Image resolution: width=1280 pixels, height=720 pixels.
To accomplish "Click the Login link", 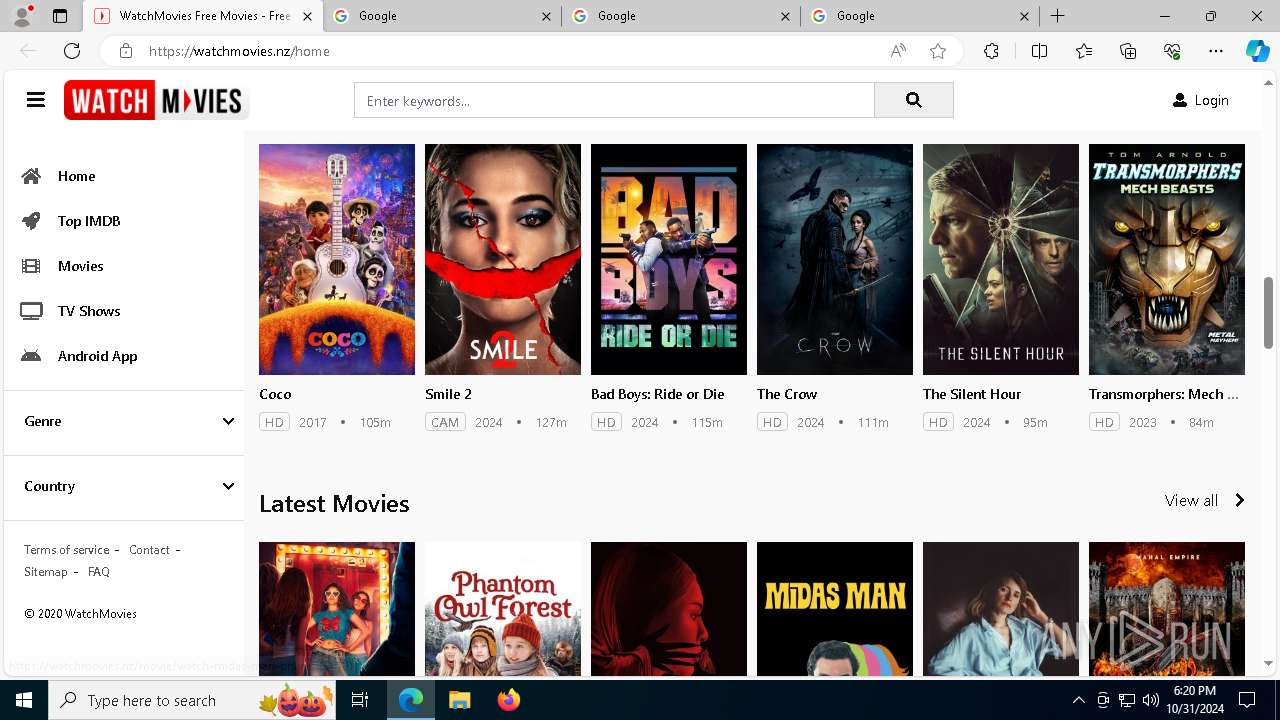I will pyautogui.click(x=1211, y=100).
